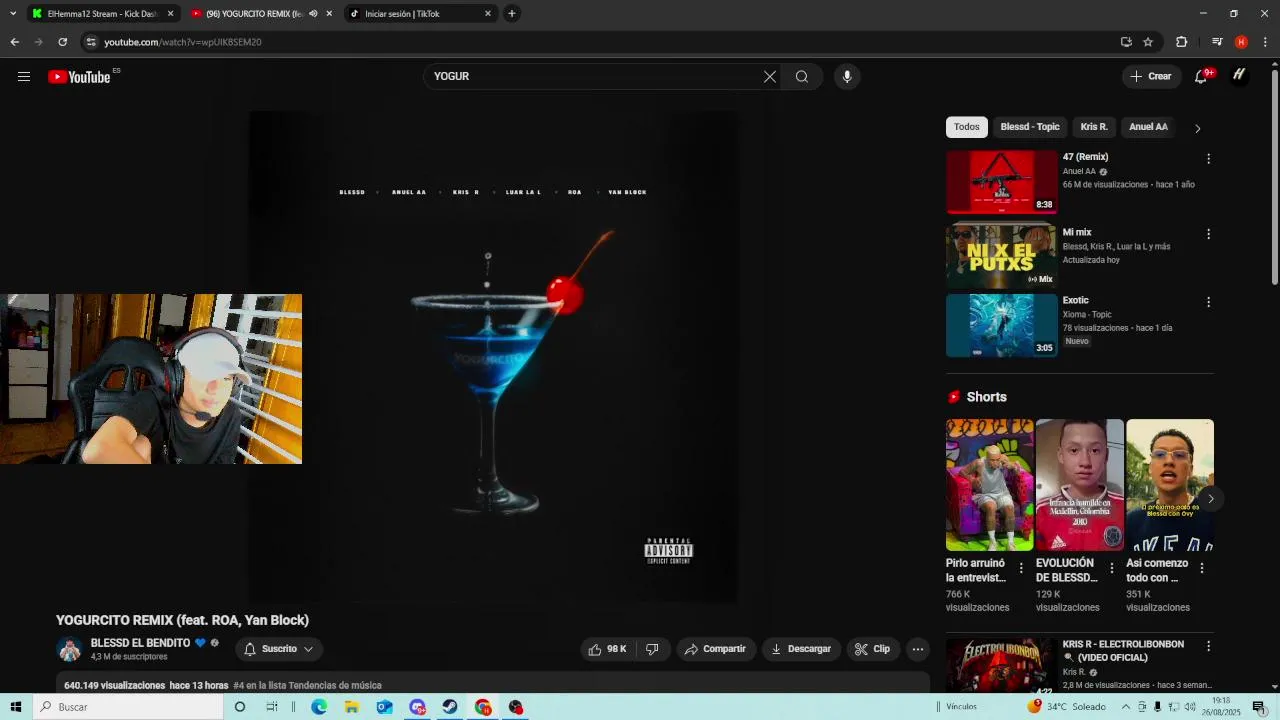
Task: Open options for Pirlo arruinó short
Action: tap(1021, 568)
